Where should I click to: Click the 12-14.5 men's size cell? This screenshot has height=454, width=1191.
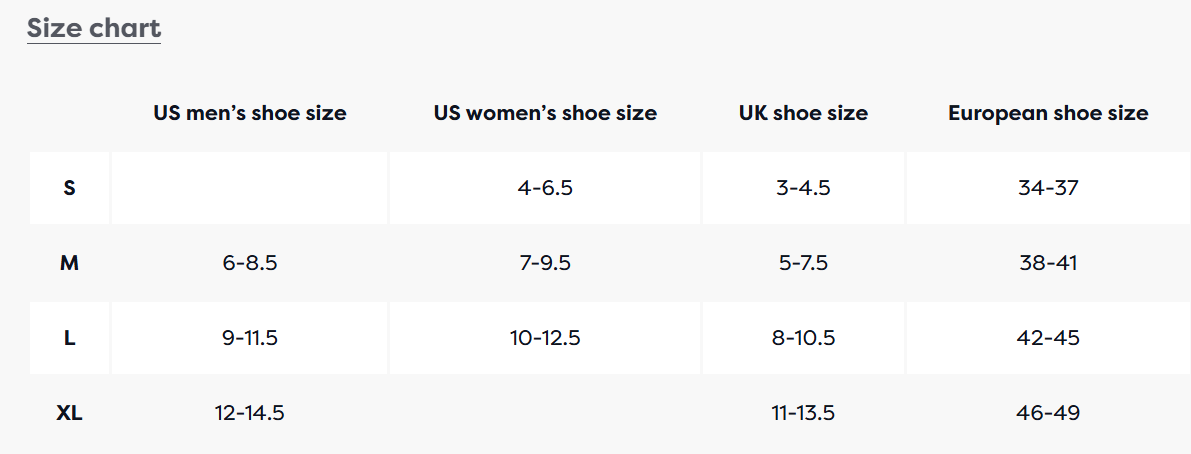(250, 414)
